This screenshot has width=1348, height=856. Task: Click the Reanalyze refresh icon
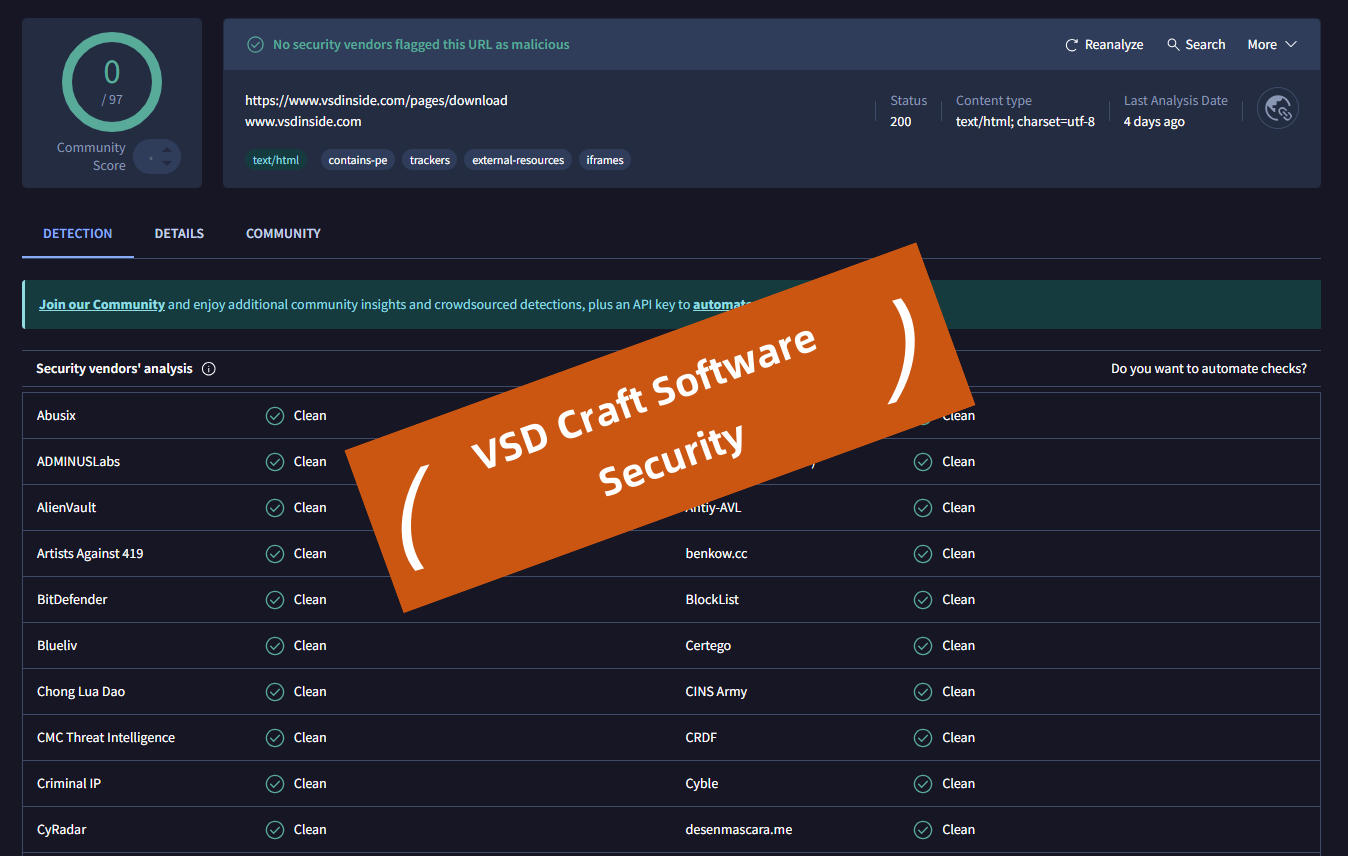pos(1072,45)
